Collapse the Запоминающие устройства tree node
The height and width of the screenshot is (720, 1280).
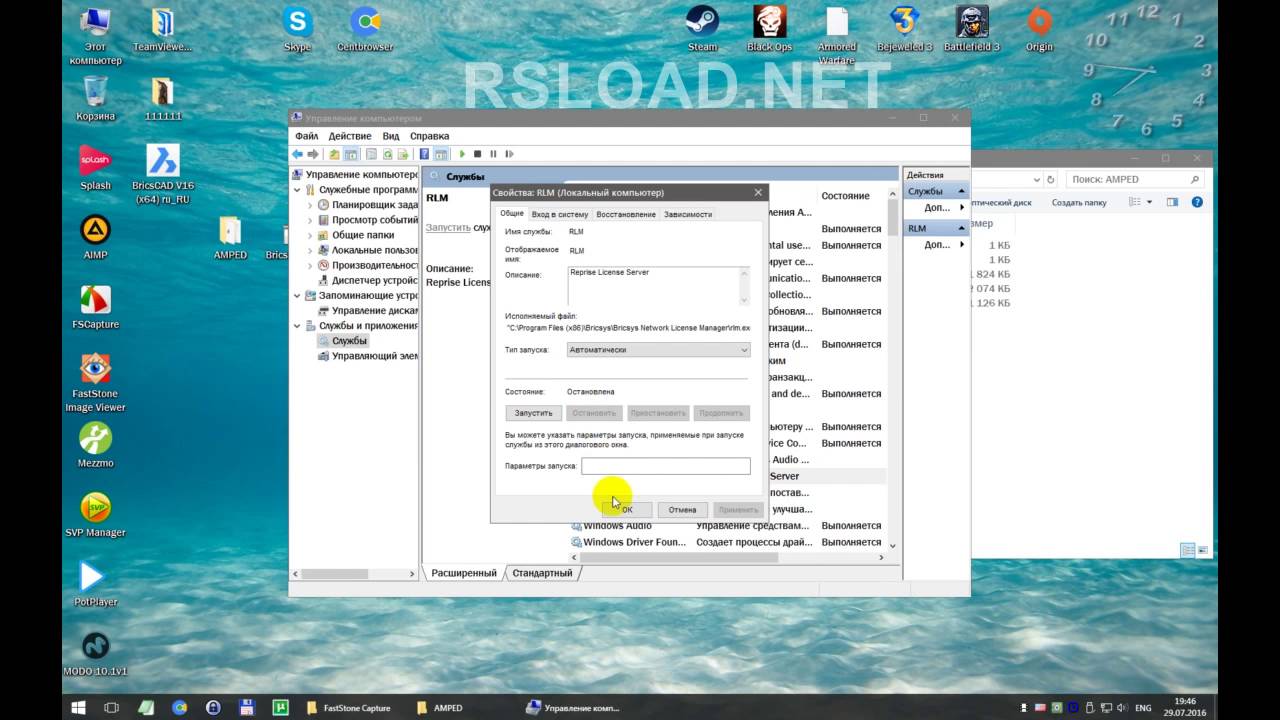coord(297,296)
